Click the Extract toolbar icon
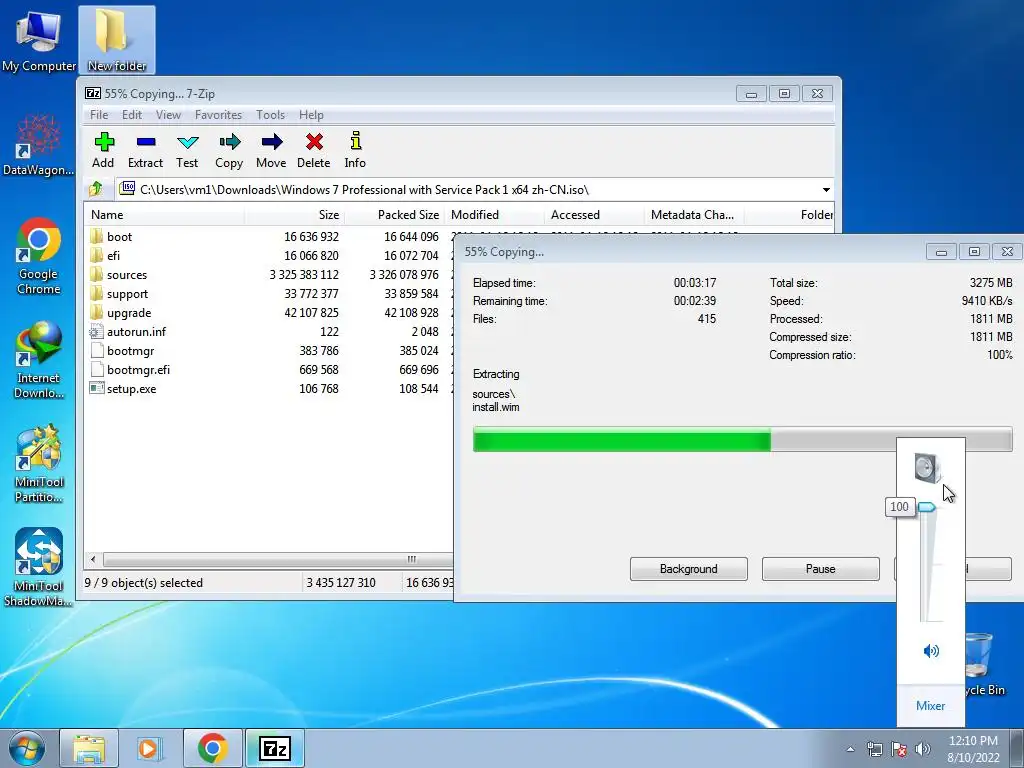Image resolution: width=1024 pixels, height=768 pixels. click(x=145, y=150)
